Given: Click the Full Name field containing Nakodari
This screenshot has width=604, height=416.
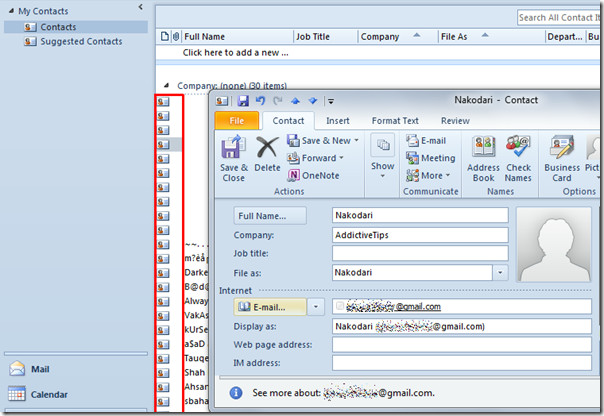Looking at the screenshot, I should (420, 215).
